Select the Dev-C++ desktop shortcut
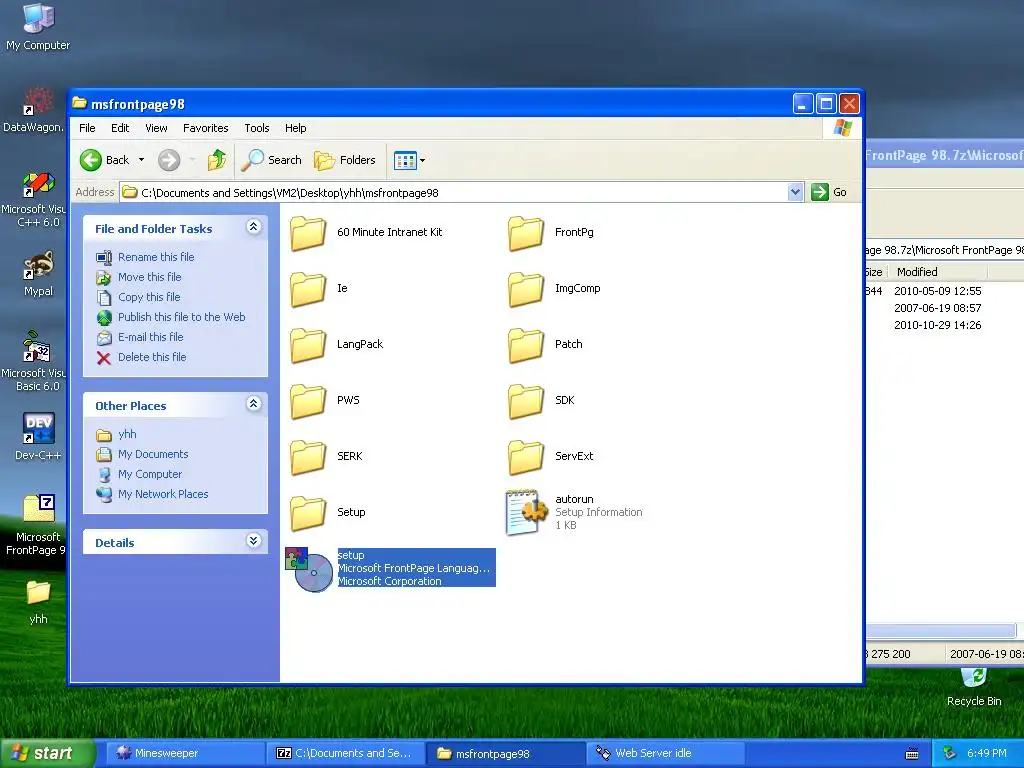This screenshot has height=768, width=1024. [38, 436]
